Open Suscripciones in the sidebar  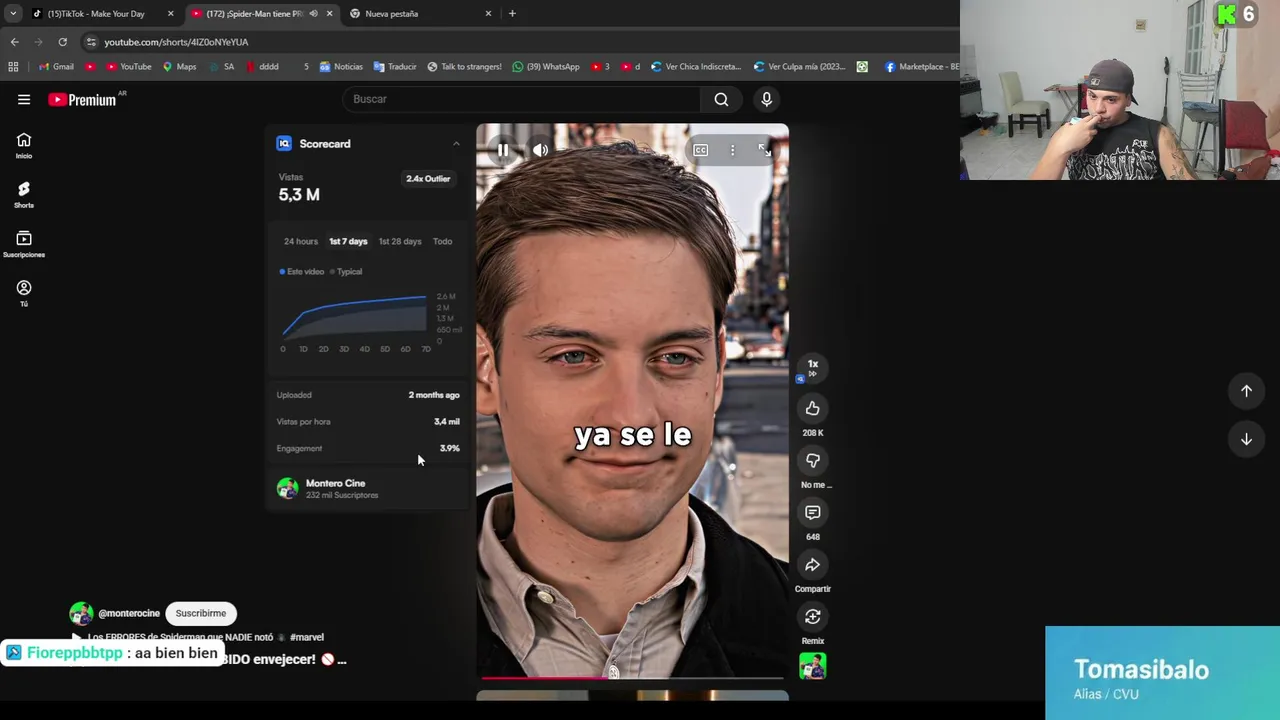[24, 244]
